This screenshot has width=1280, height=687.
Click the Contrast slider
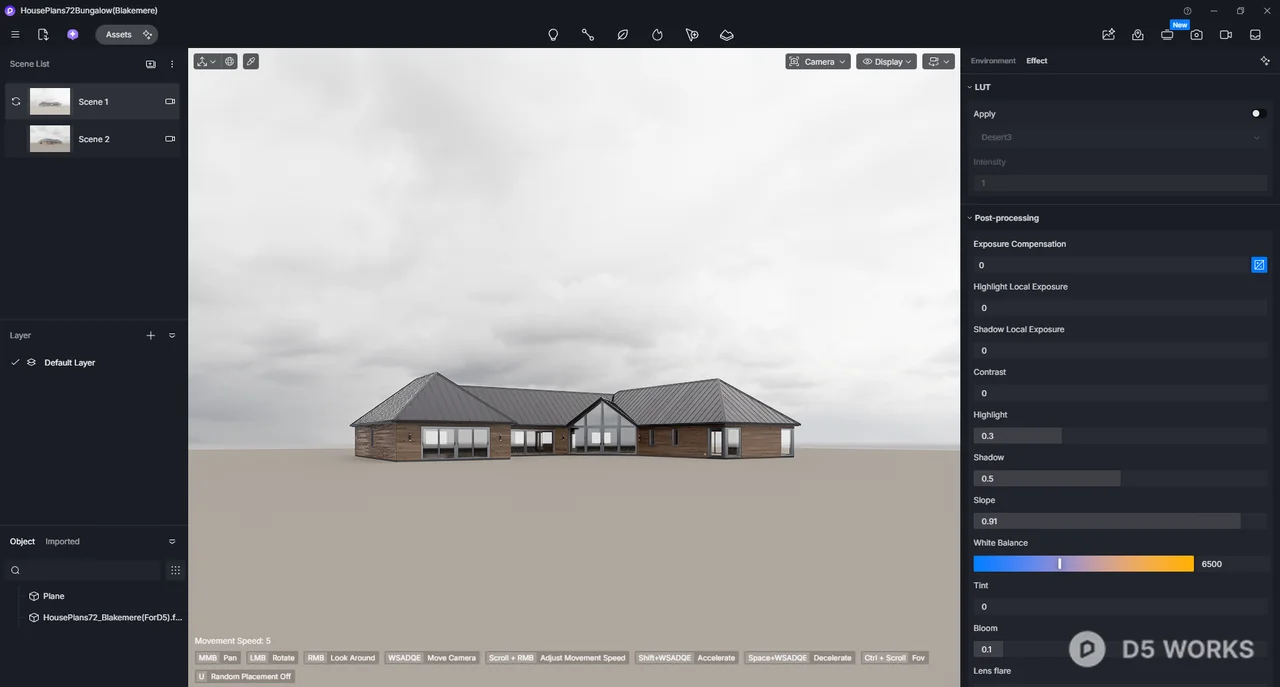(x=1120, y=393)
